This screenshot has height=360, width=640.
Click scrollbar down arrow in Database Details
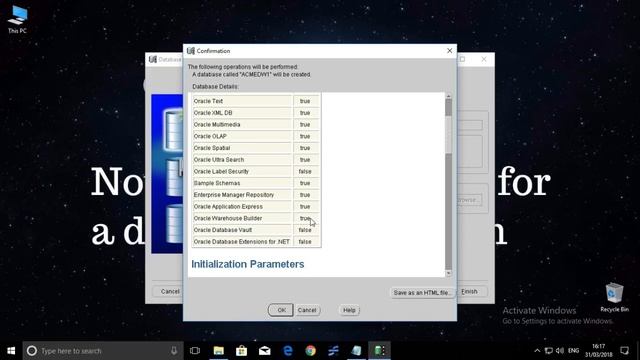pyautogui.click(x=449, y=273)
